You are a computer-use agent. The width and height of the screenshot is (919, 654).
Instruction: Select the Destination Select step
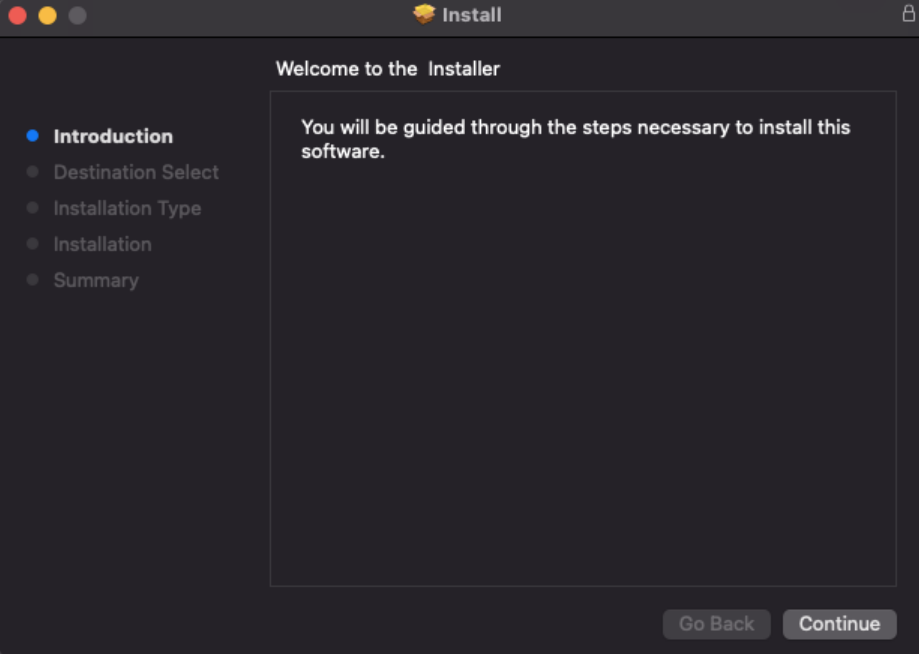pos(136,172)
